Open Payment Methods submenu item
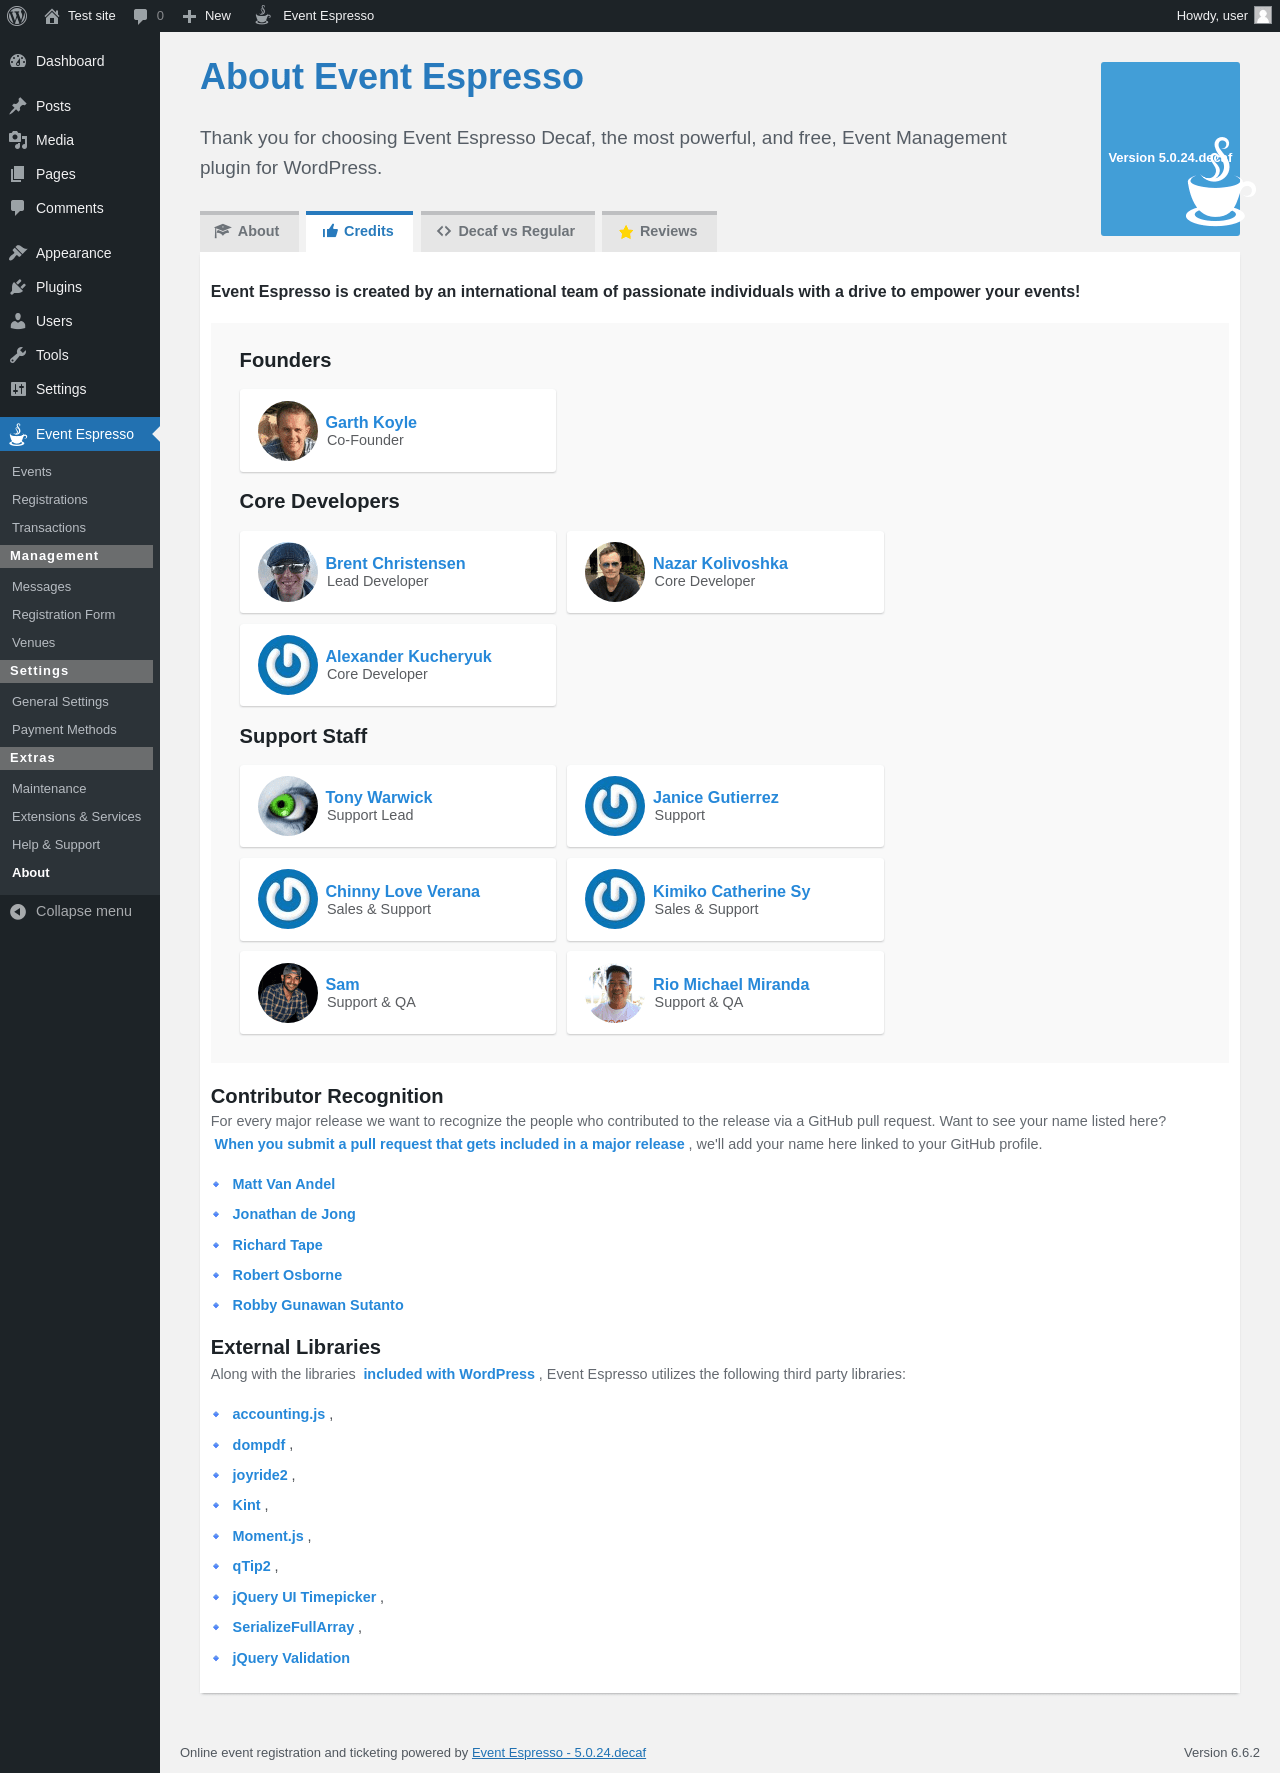The width and height of the screenshot is (1280, 1773). click(x=64, y=730)
